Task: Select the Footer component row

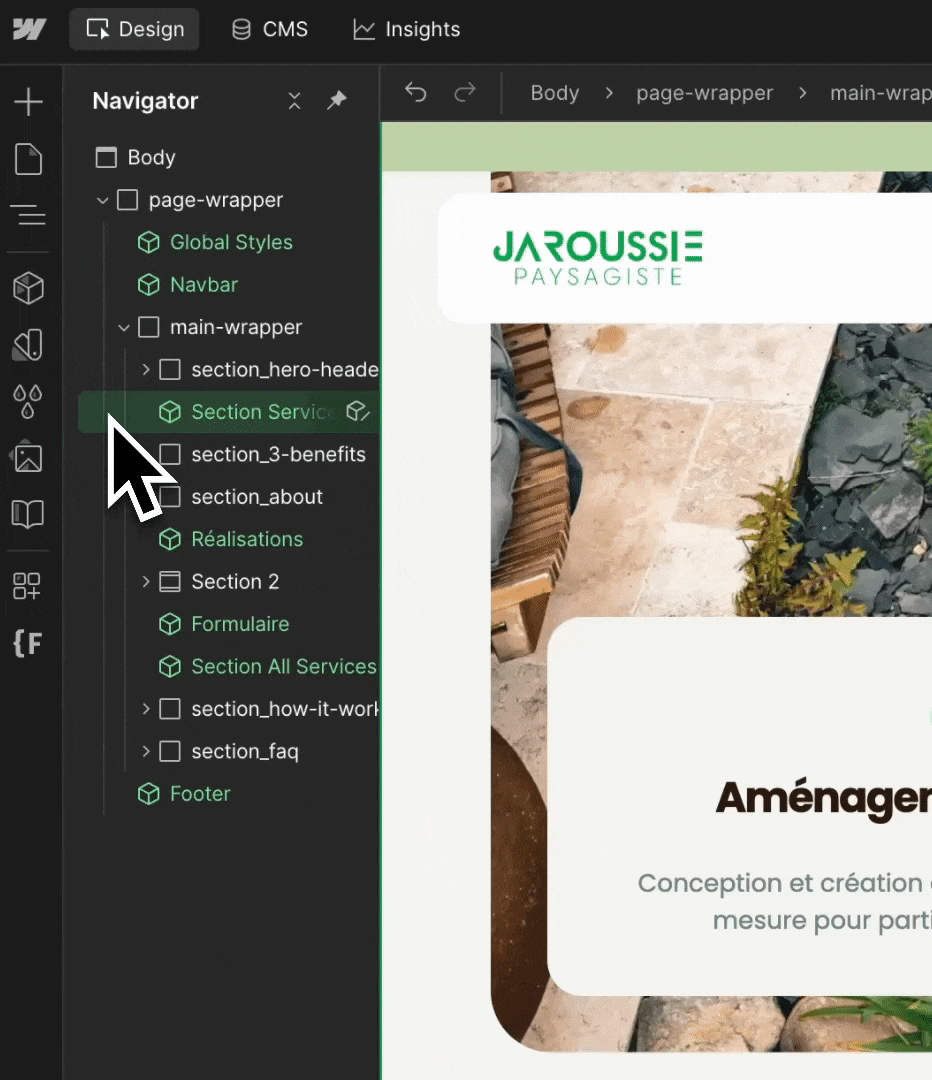Action: tap(229, 794)
